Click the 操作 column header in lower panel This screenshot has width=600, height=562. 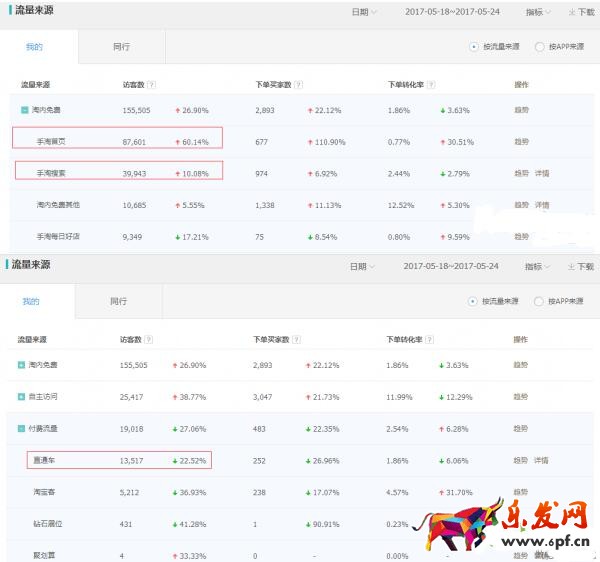[x=520, y=339]
